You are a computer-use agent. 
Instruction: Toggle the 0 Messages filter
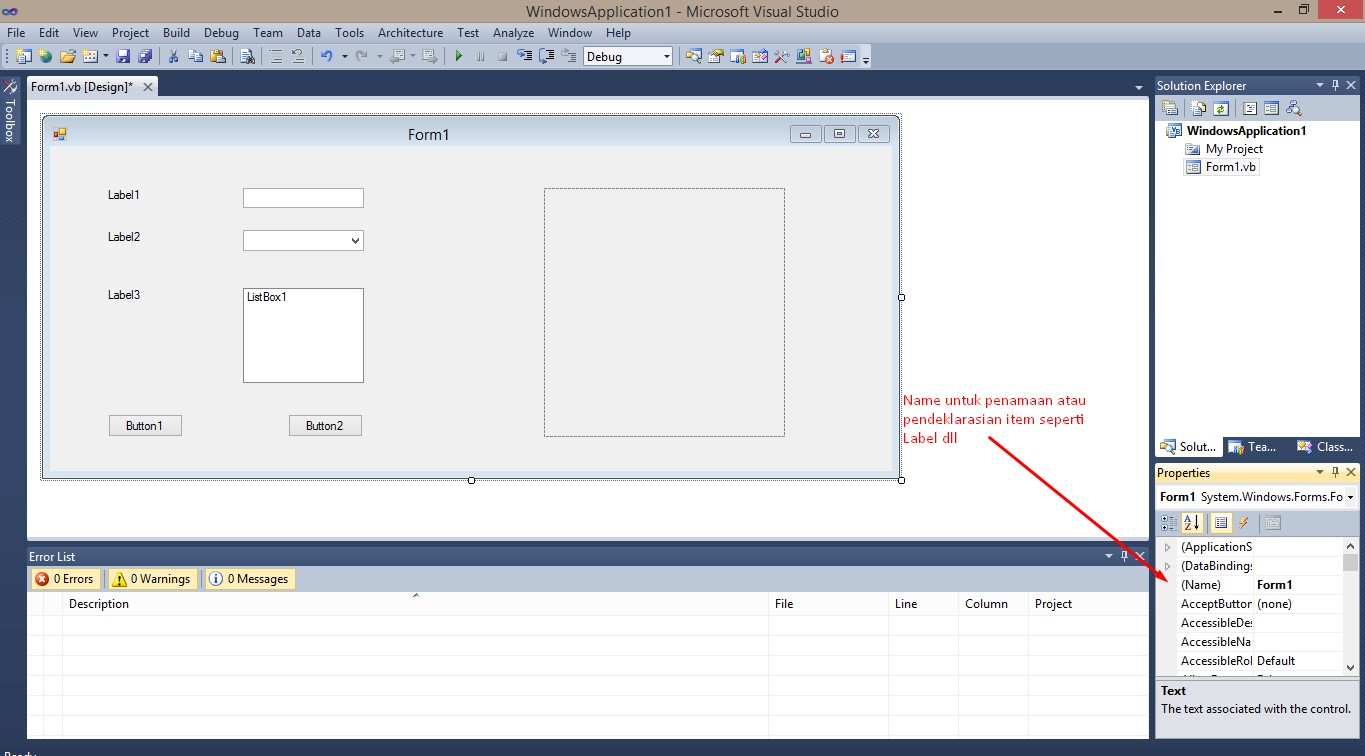click(249, 578)
